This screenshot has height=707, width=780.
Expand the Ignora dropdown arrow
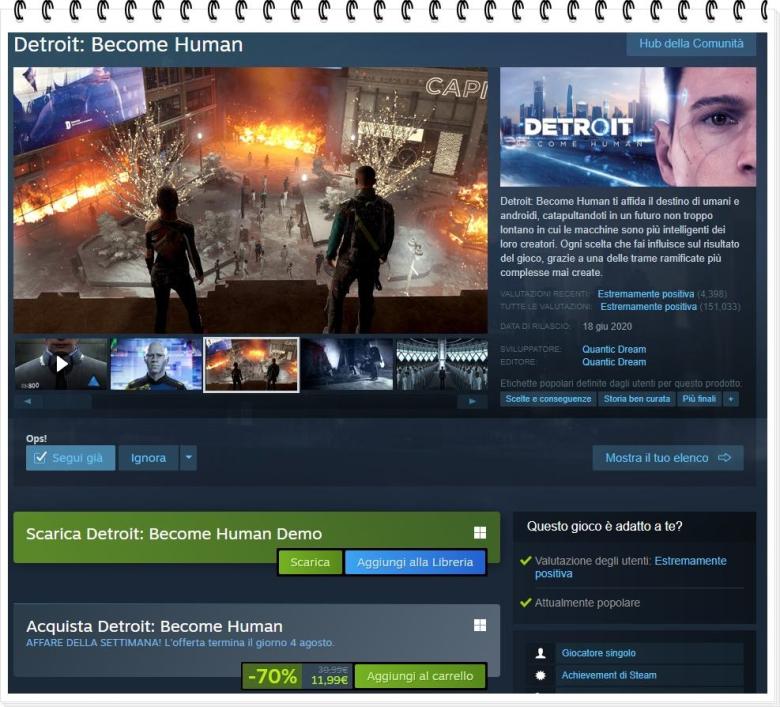[189, 458]
